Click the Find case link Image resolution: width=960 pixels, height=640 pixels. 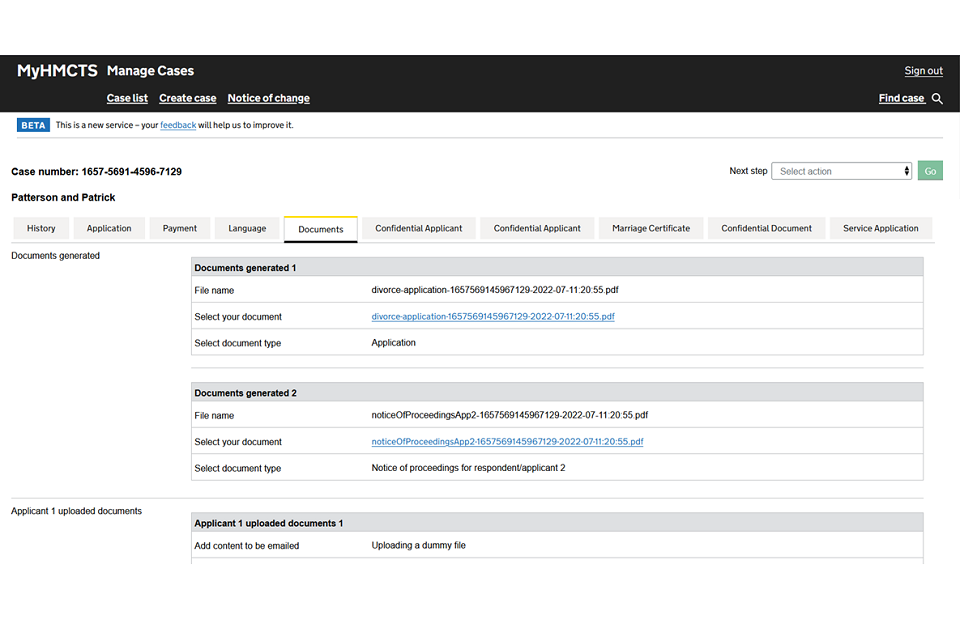pos(901,99)
